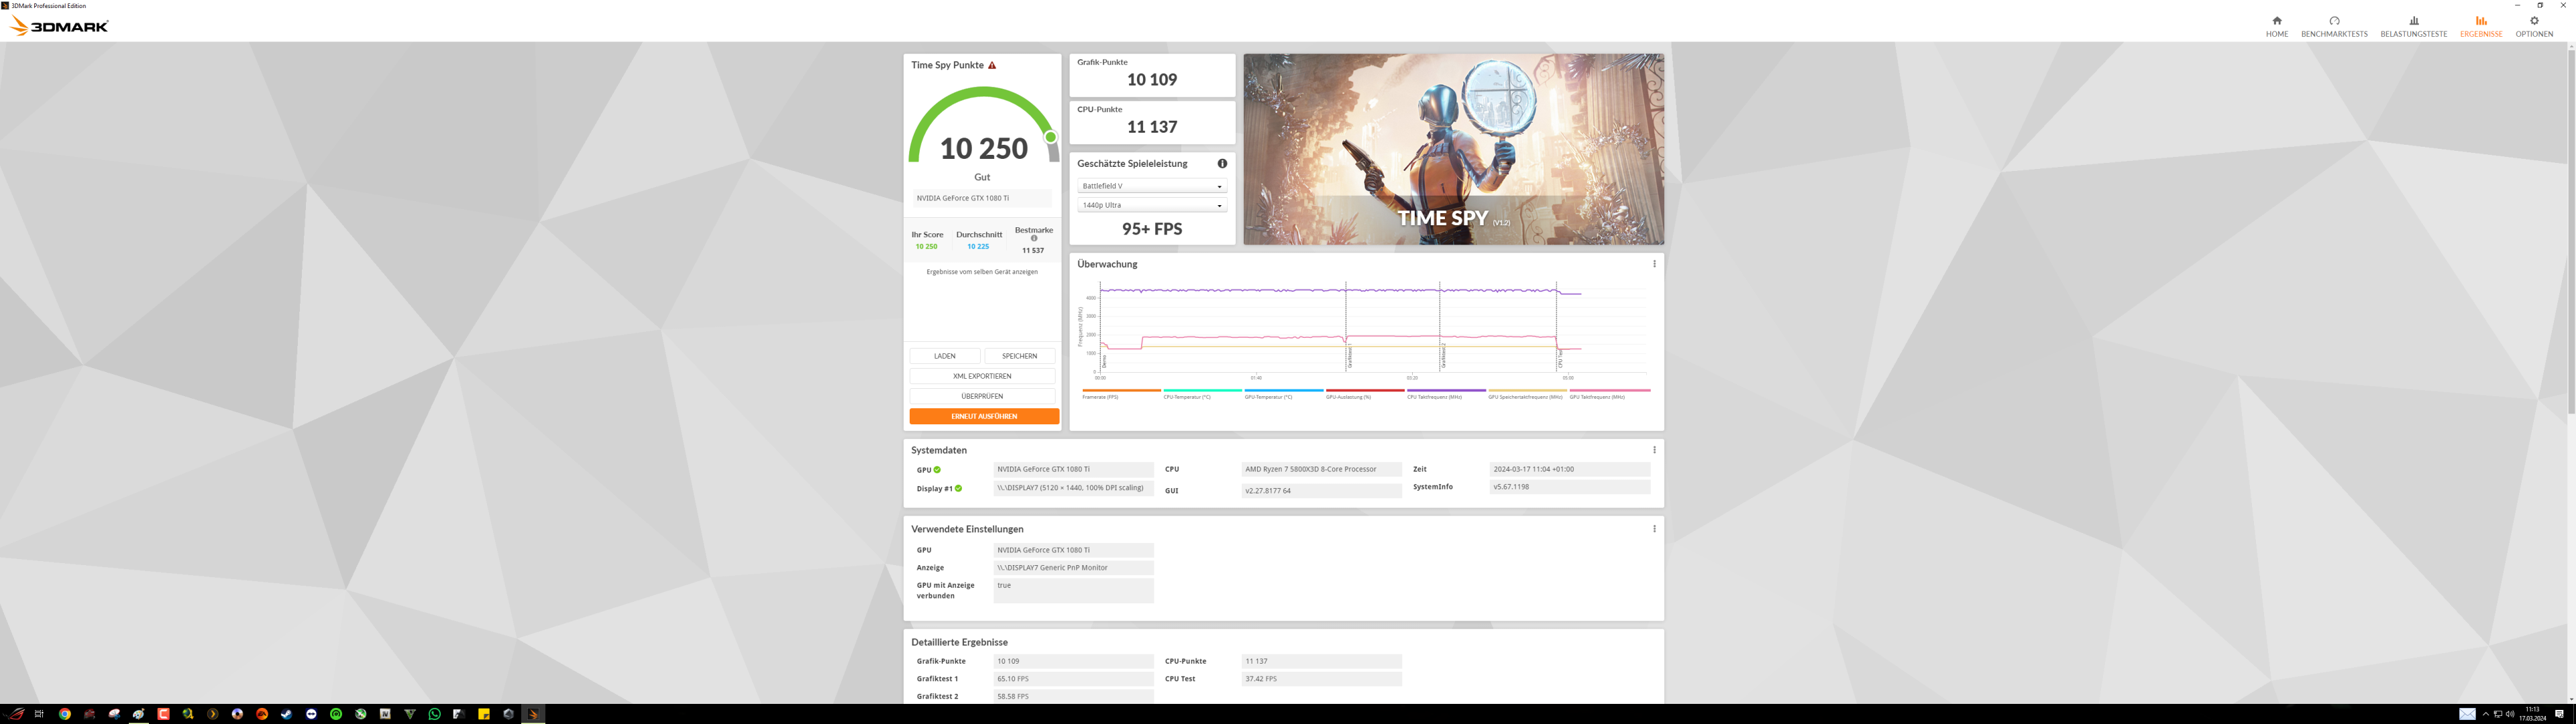The width and height of the screenshot is (2576, 724).
Task: Toggle GPU-Auslastung (%) legend entry
Action: (1348, 397)
